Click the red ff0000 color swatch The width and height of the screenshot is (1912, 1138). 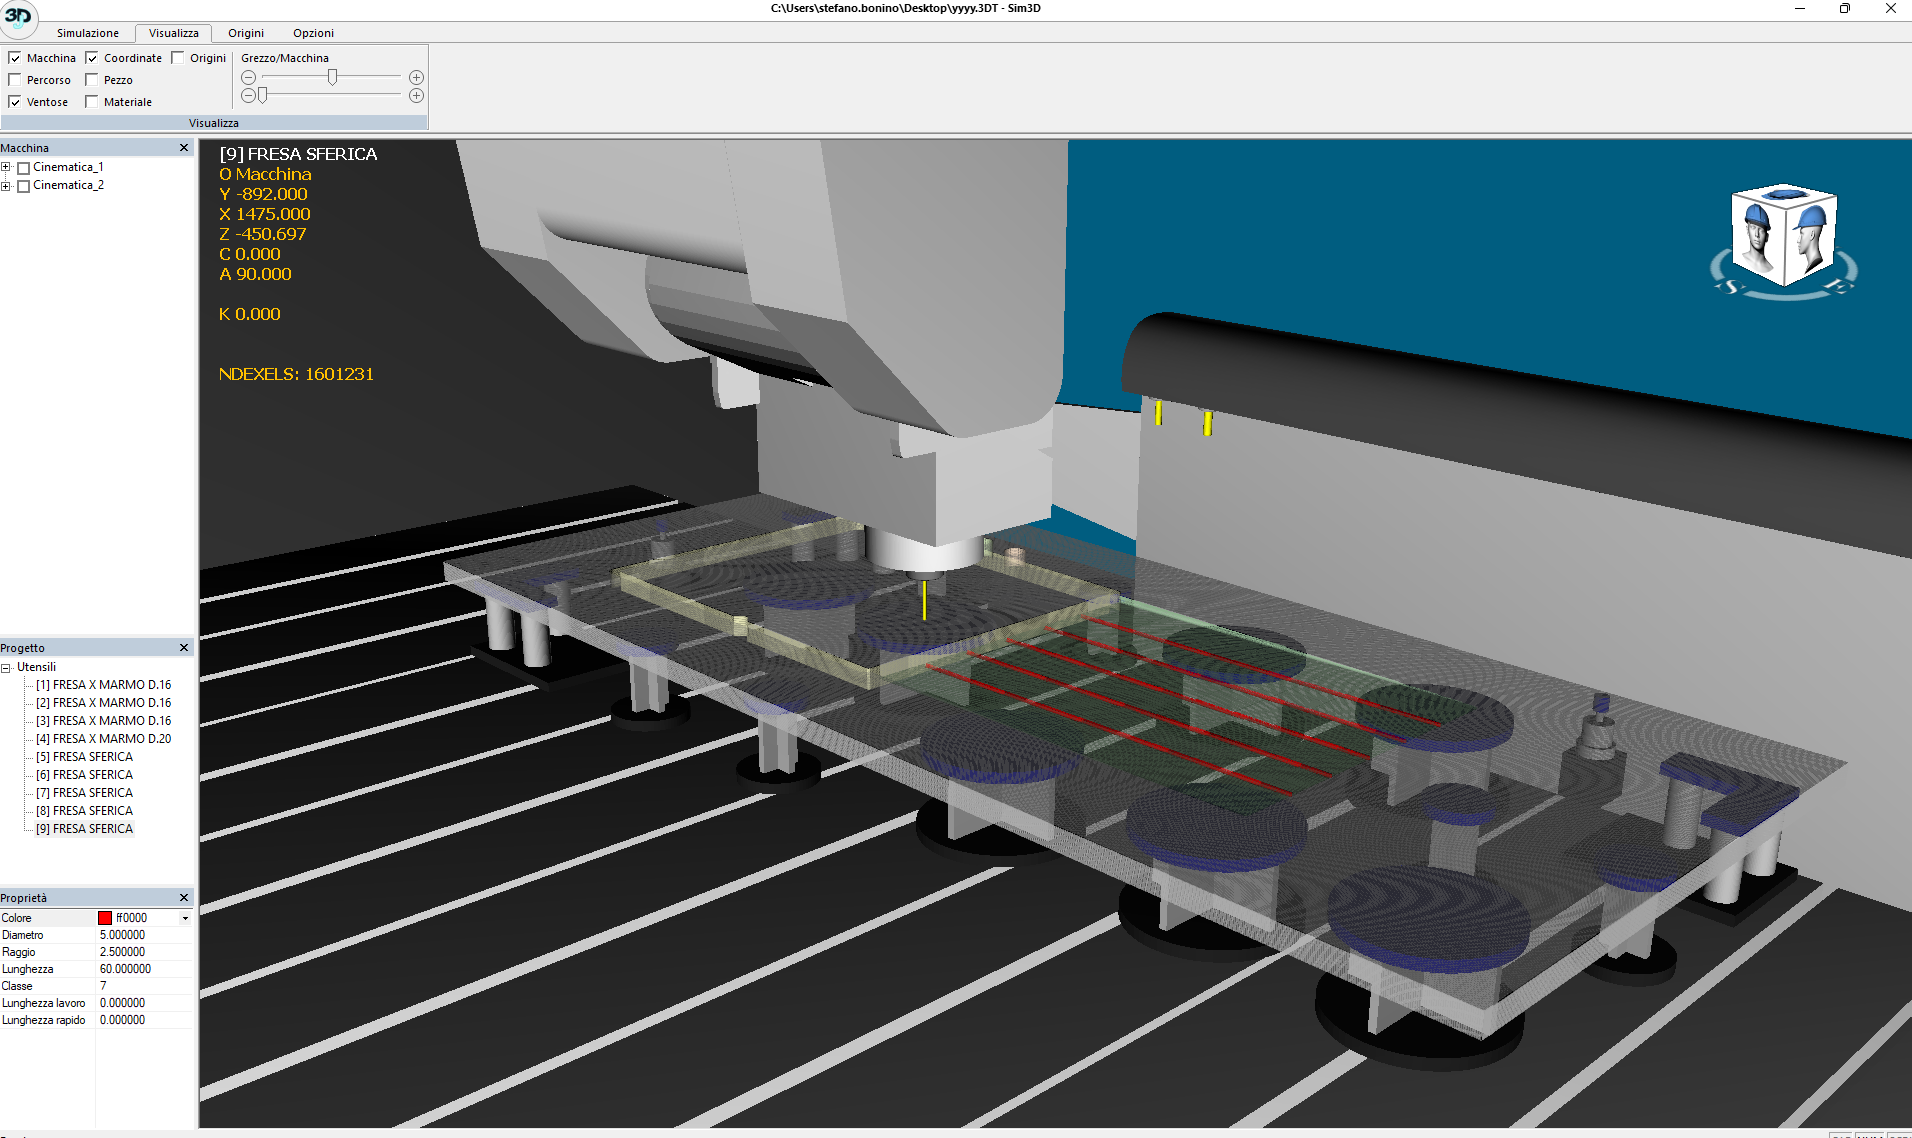105,918
